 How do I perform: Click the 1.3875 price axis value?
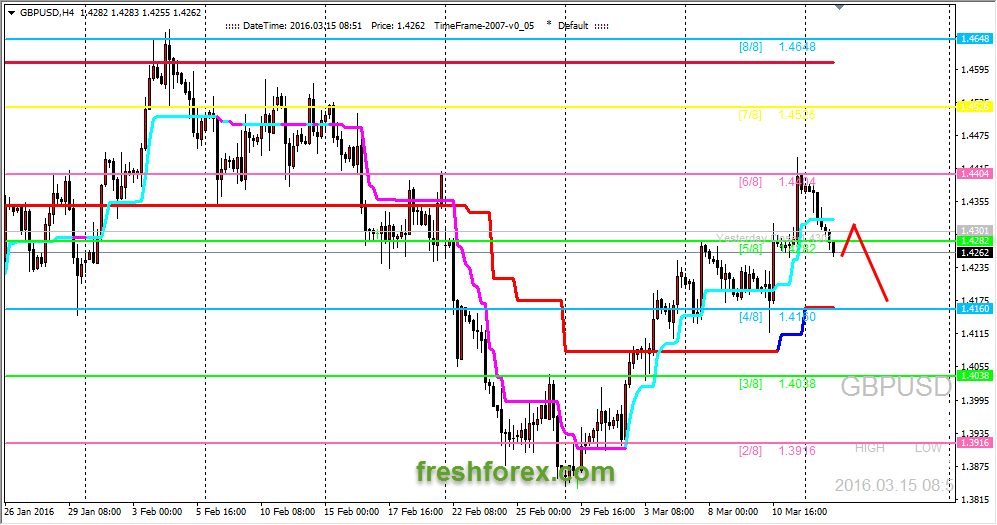975,467
